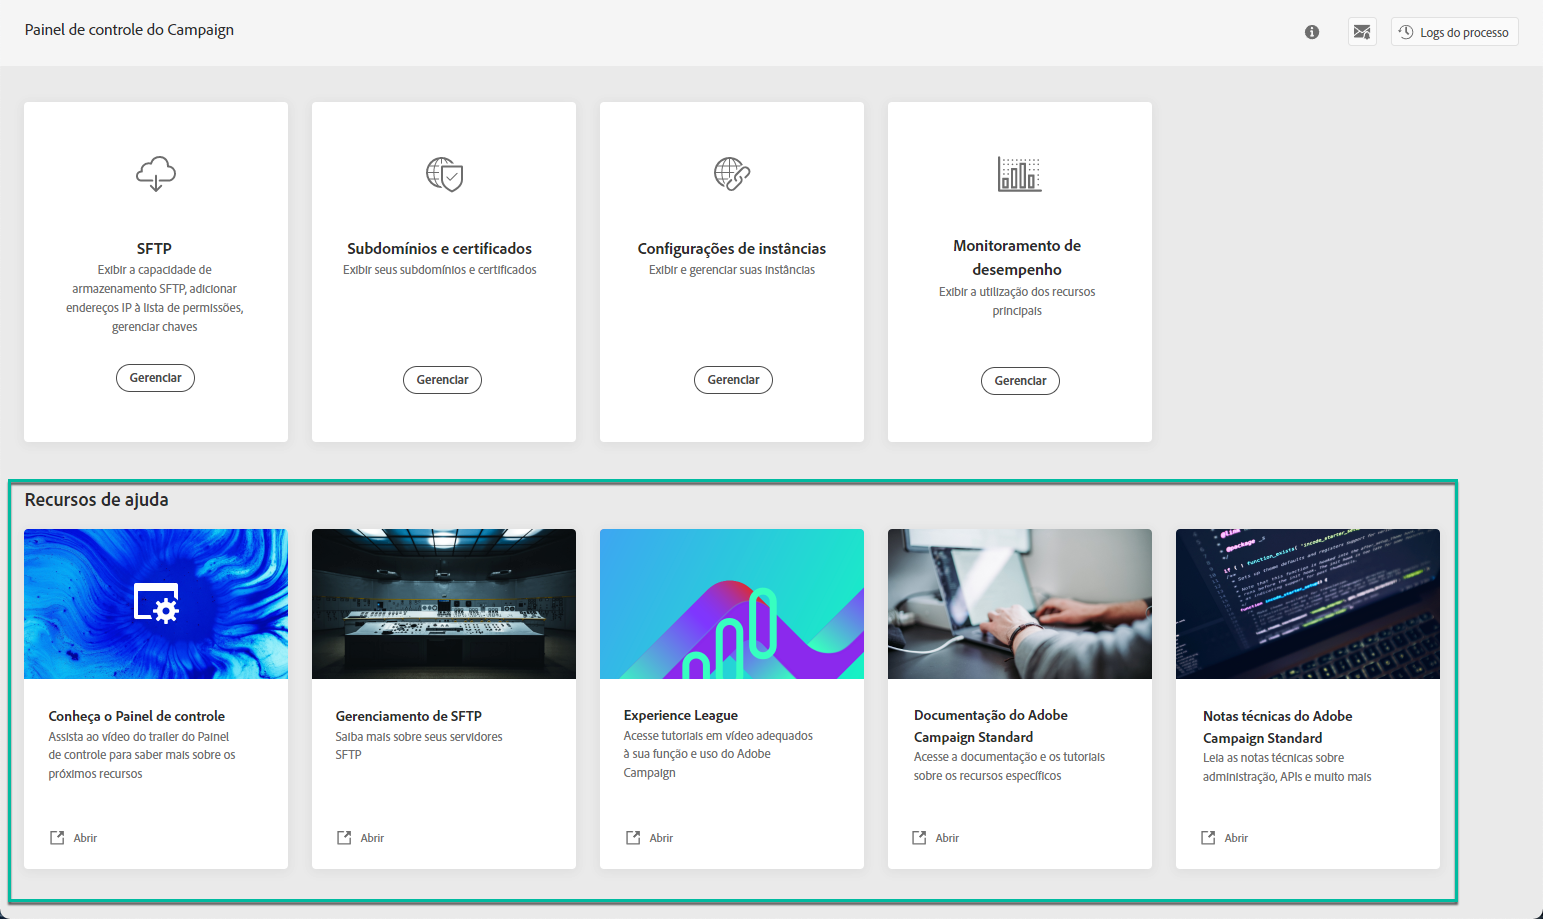Click the Documentação do Adobe Campaign Standard heading
The width and height of the screenshot is (1543, 919).
[x=991, y=726]
